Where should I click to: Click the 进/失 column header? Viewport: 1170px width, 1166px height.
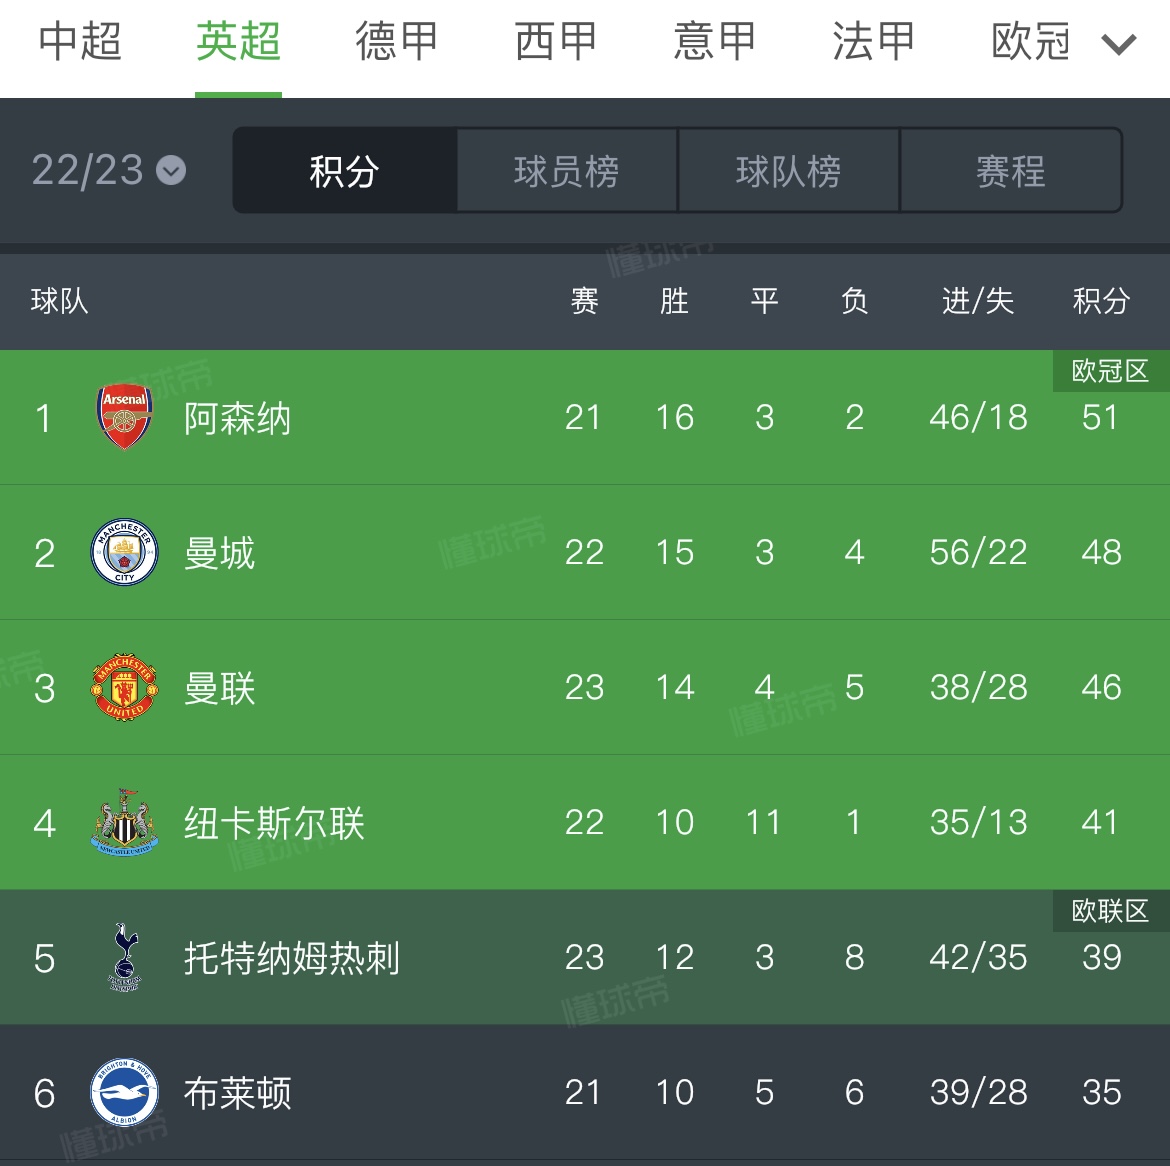pos(977,301)
